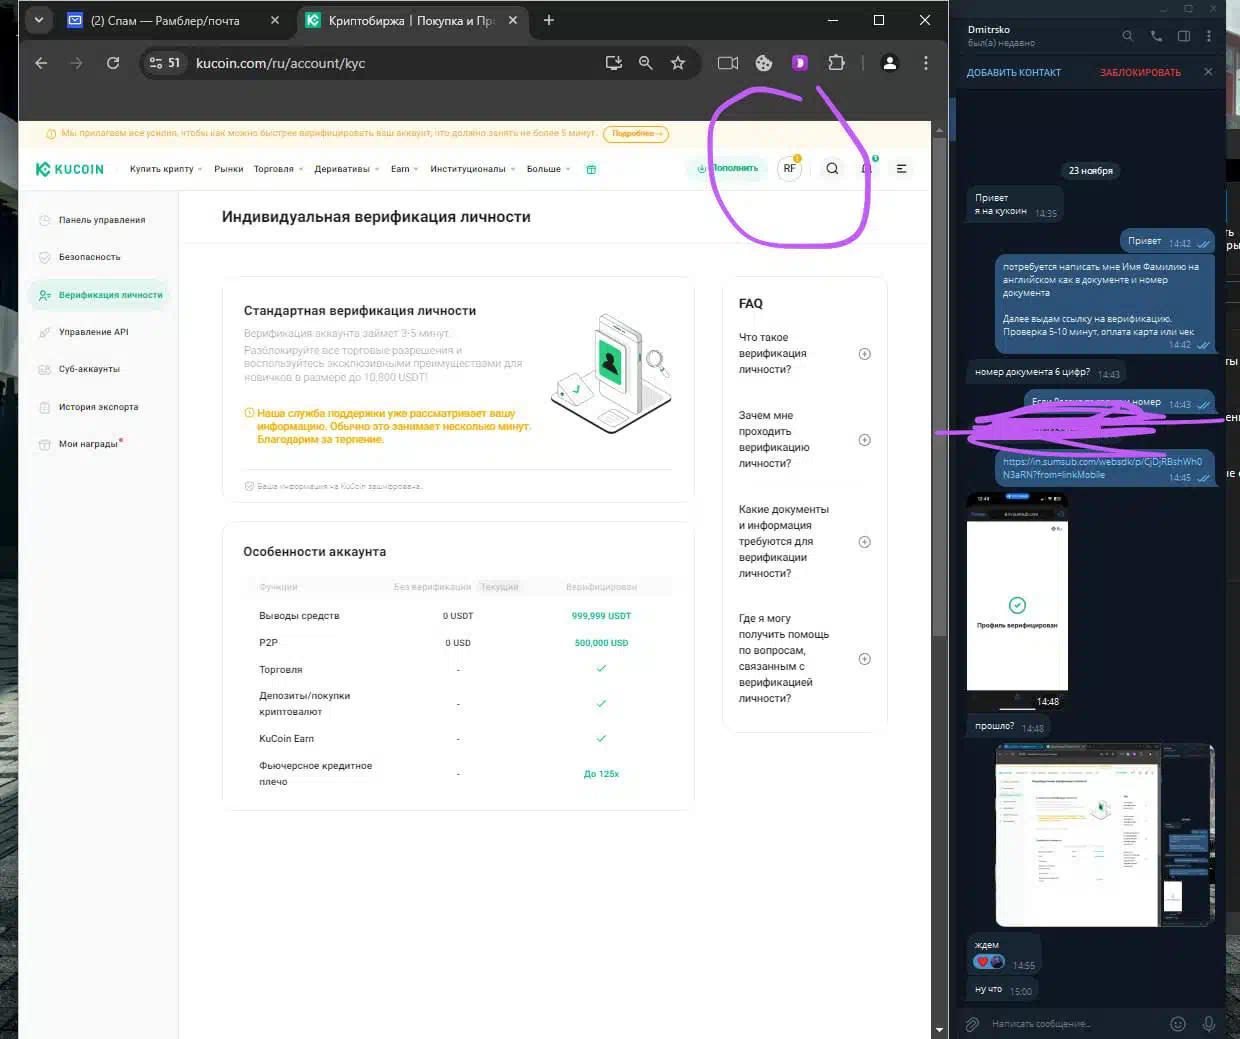Click the Telegram message input field
This screenshot has height=1039, width=1240.
[x=1075, y=1023]
